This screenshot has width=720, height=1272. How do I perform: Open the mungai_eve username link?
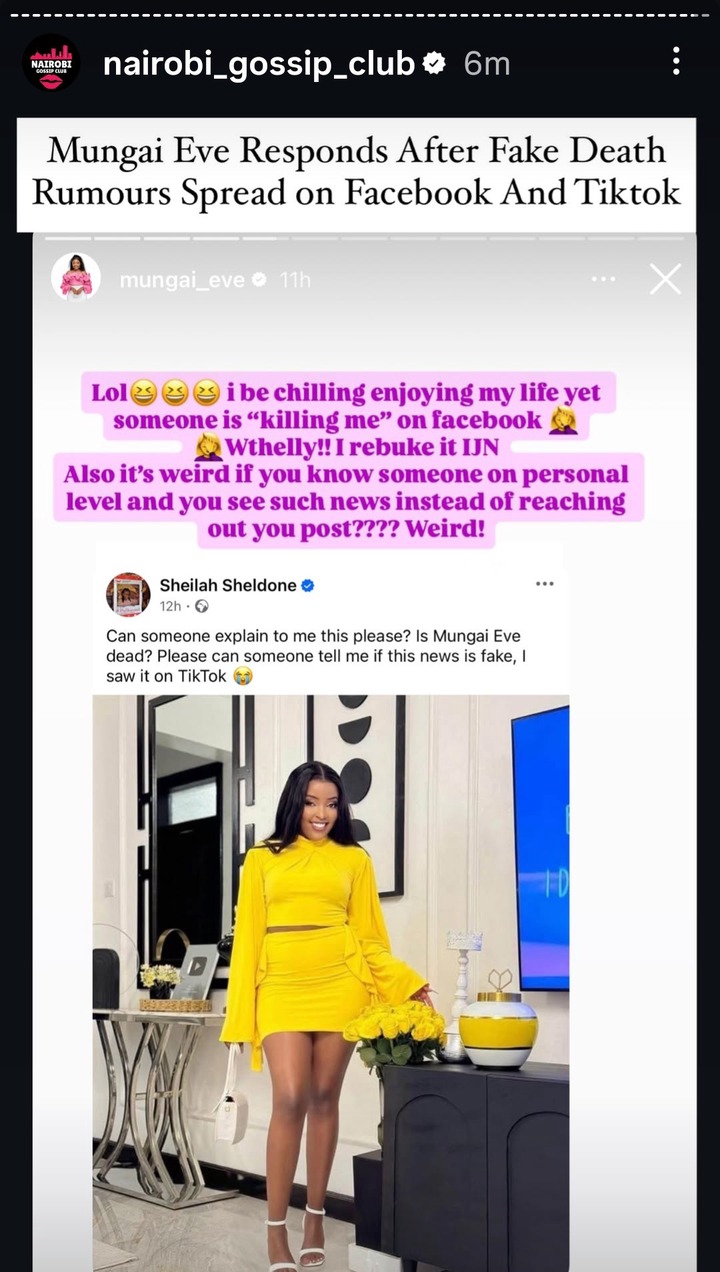(182, 280)
